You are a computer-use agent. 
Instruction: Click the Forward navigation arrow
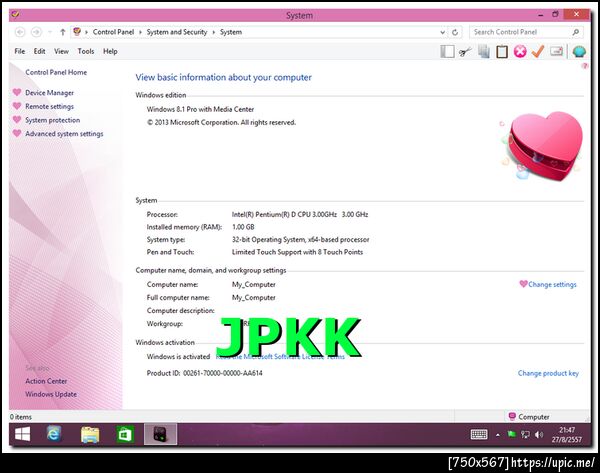pyautogui.click(x=36, y=32)
